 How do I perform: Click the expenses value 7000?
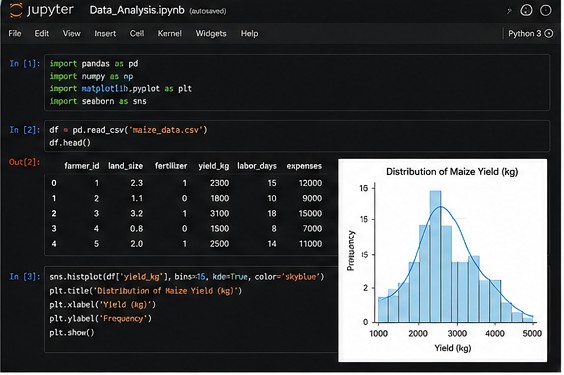pos(312,228)
